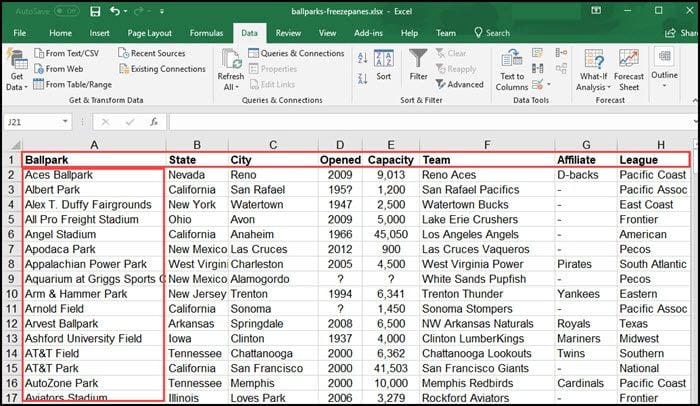
Task: Collapse the ribbon with the chevron
Action: (x=695, y=100)
